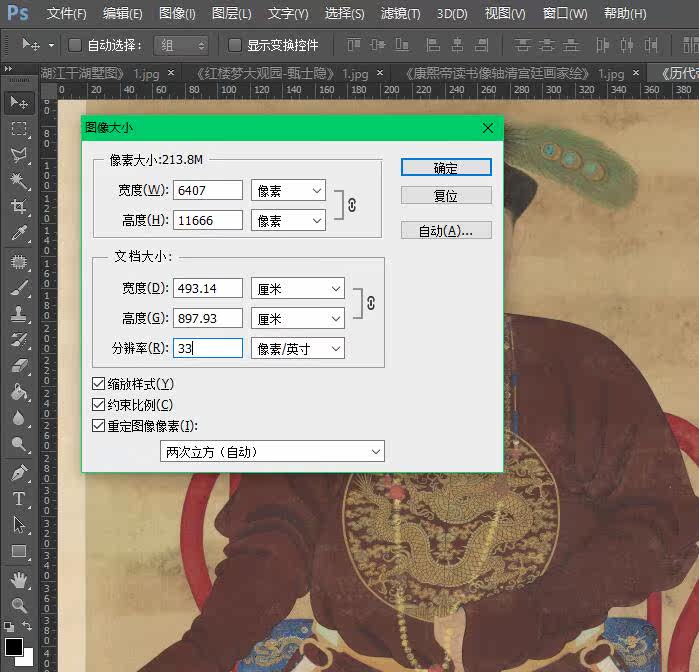Select the Zoom tool
699x672 pixels.
19,606
